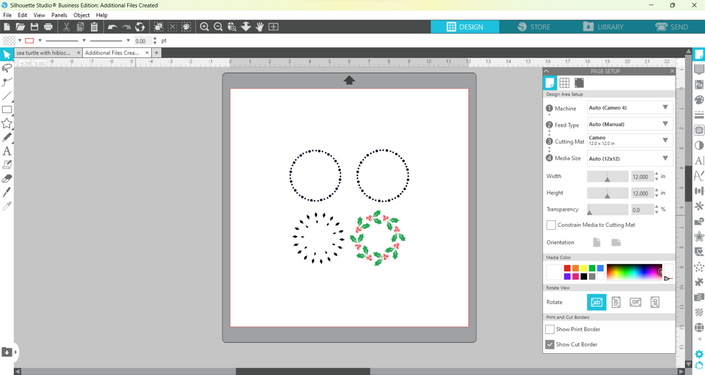
Task: Select the Knife tool
Action: (7, 192)
